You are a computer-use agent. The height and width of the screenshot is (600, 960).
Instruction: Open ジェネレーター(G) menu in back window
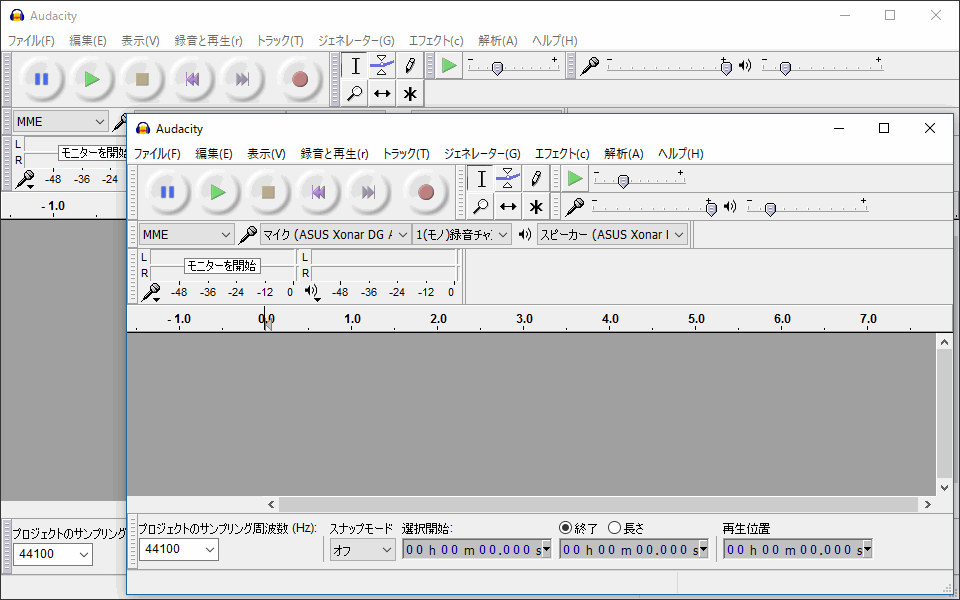356,41
